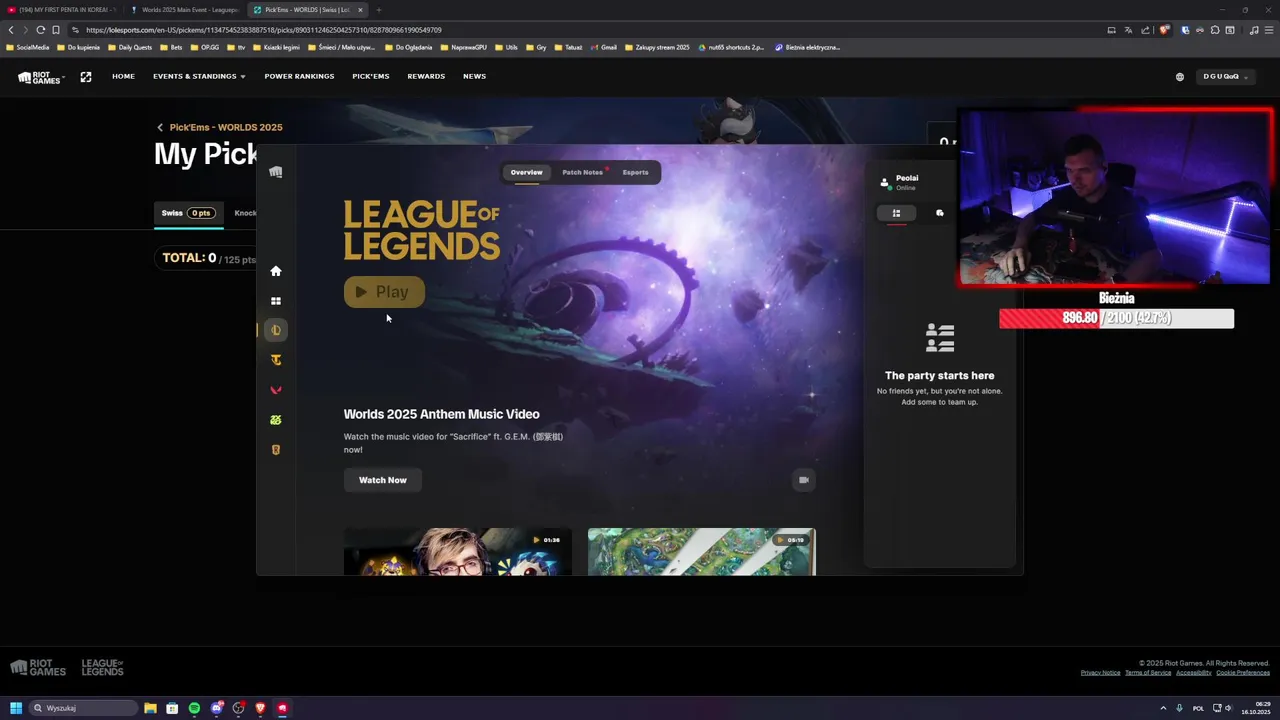Viewport: 1280px width, 720px height.
Task: Switch to the Patch Notes tab
Action: click(582, 172)
